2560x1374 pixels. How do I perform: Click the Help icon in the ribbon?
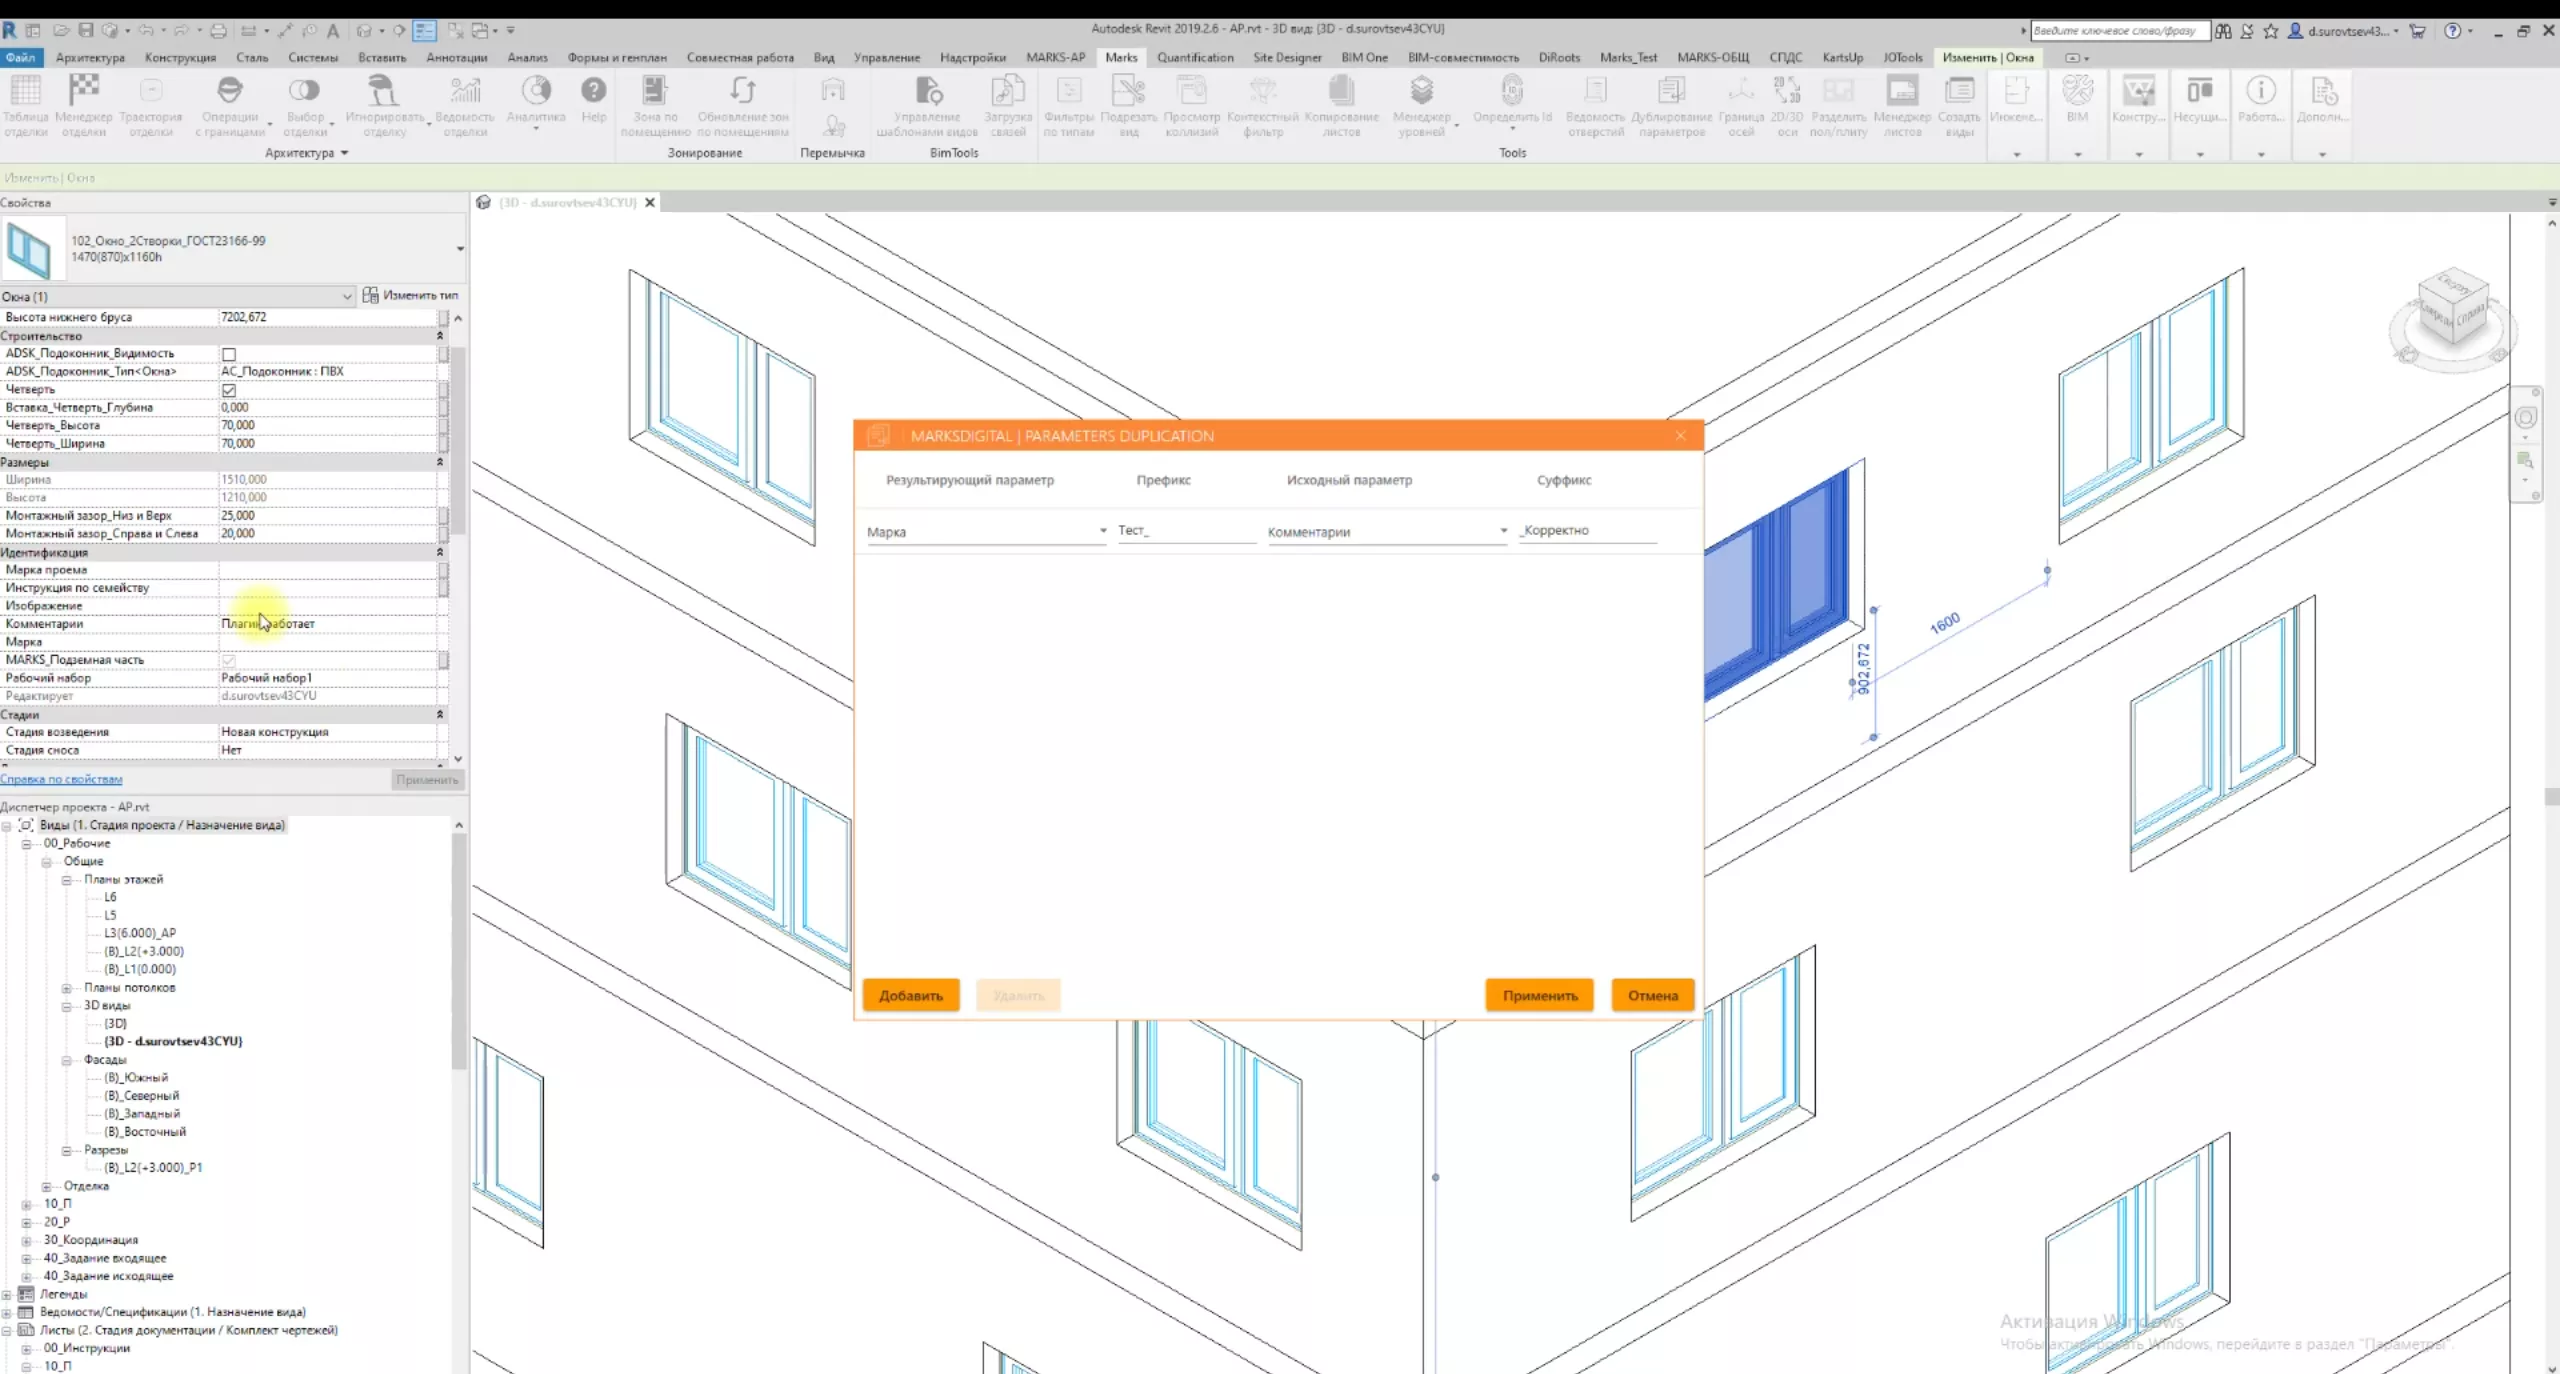(593, 92)
